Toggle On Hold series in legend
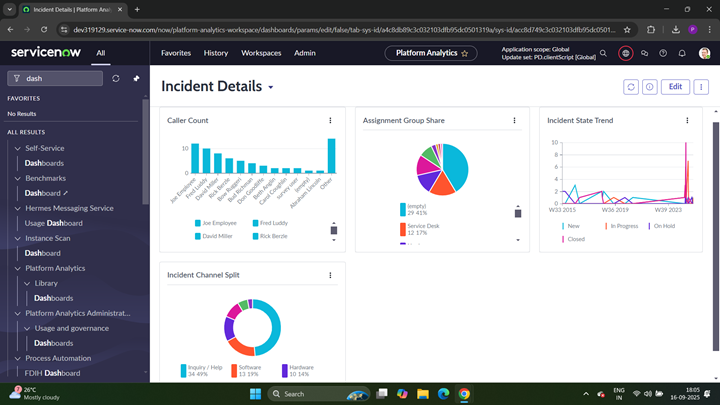The width and height of the screenshot is (720, 405). [x=662, y=226]
